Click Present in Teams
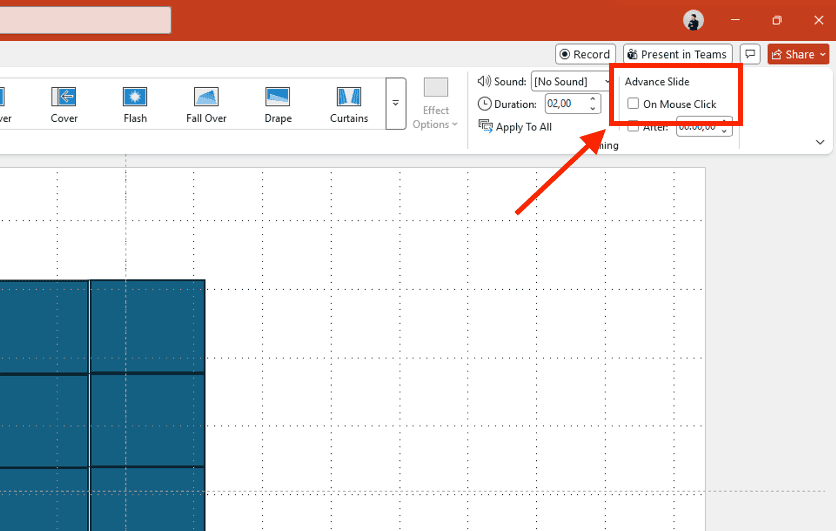The height and width of the screenshot is (531, 836). (x=677, y=54)
